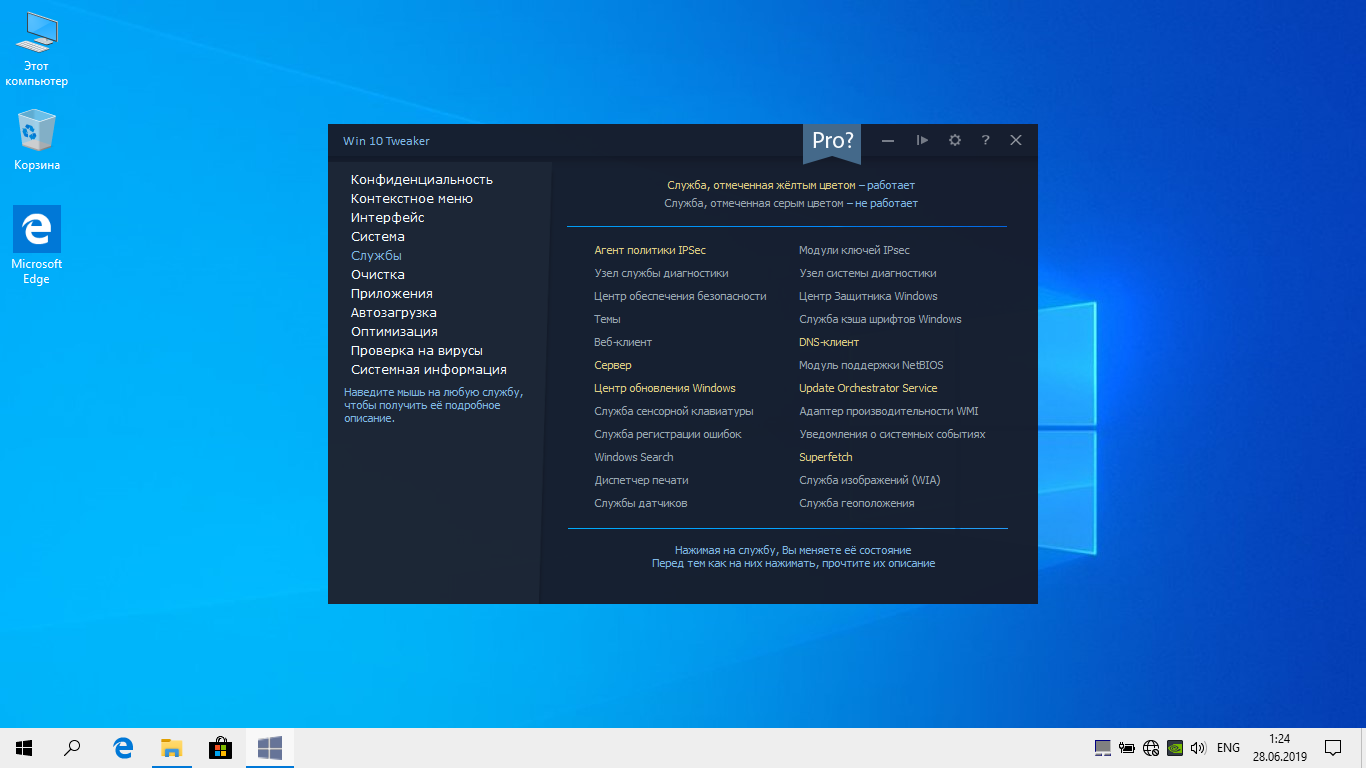Open Win 10 Tweaker settings gear
This screenshot has width=1366, height=768.
click(x=954, y=141)
